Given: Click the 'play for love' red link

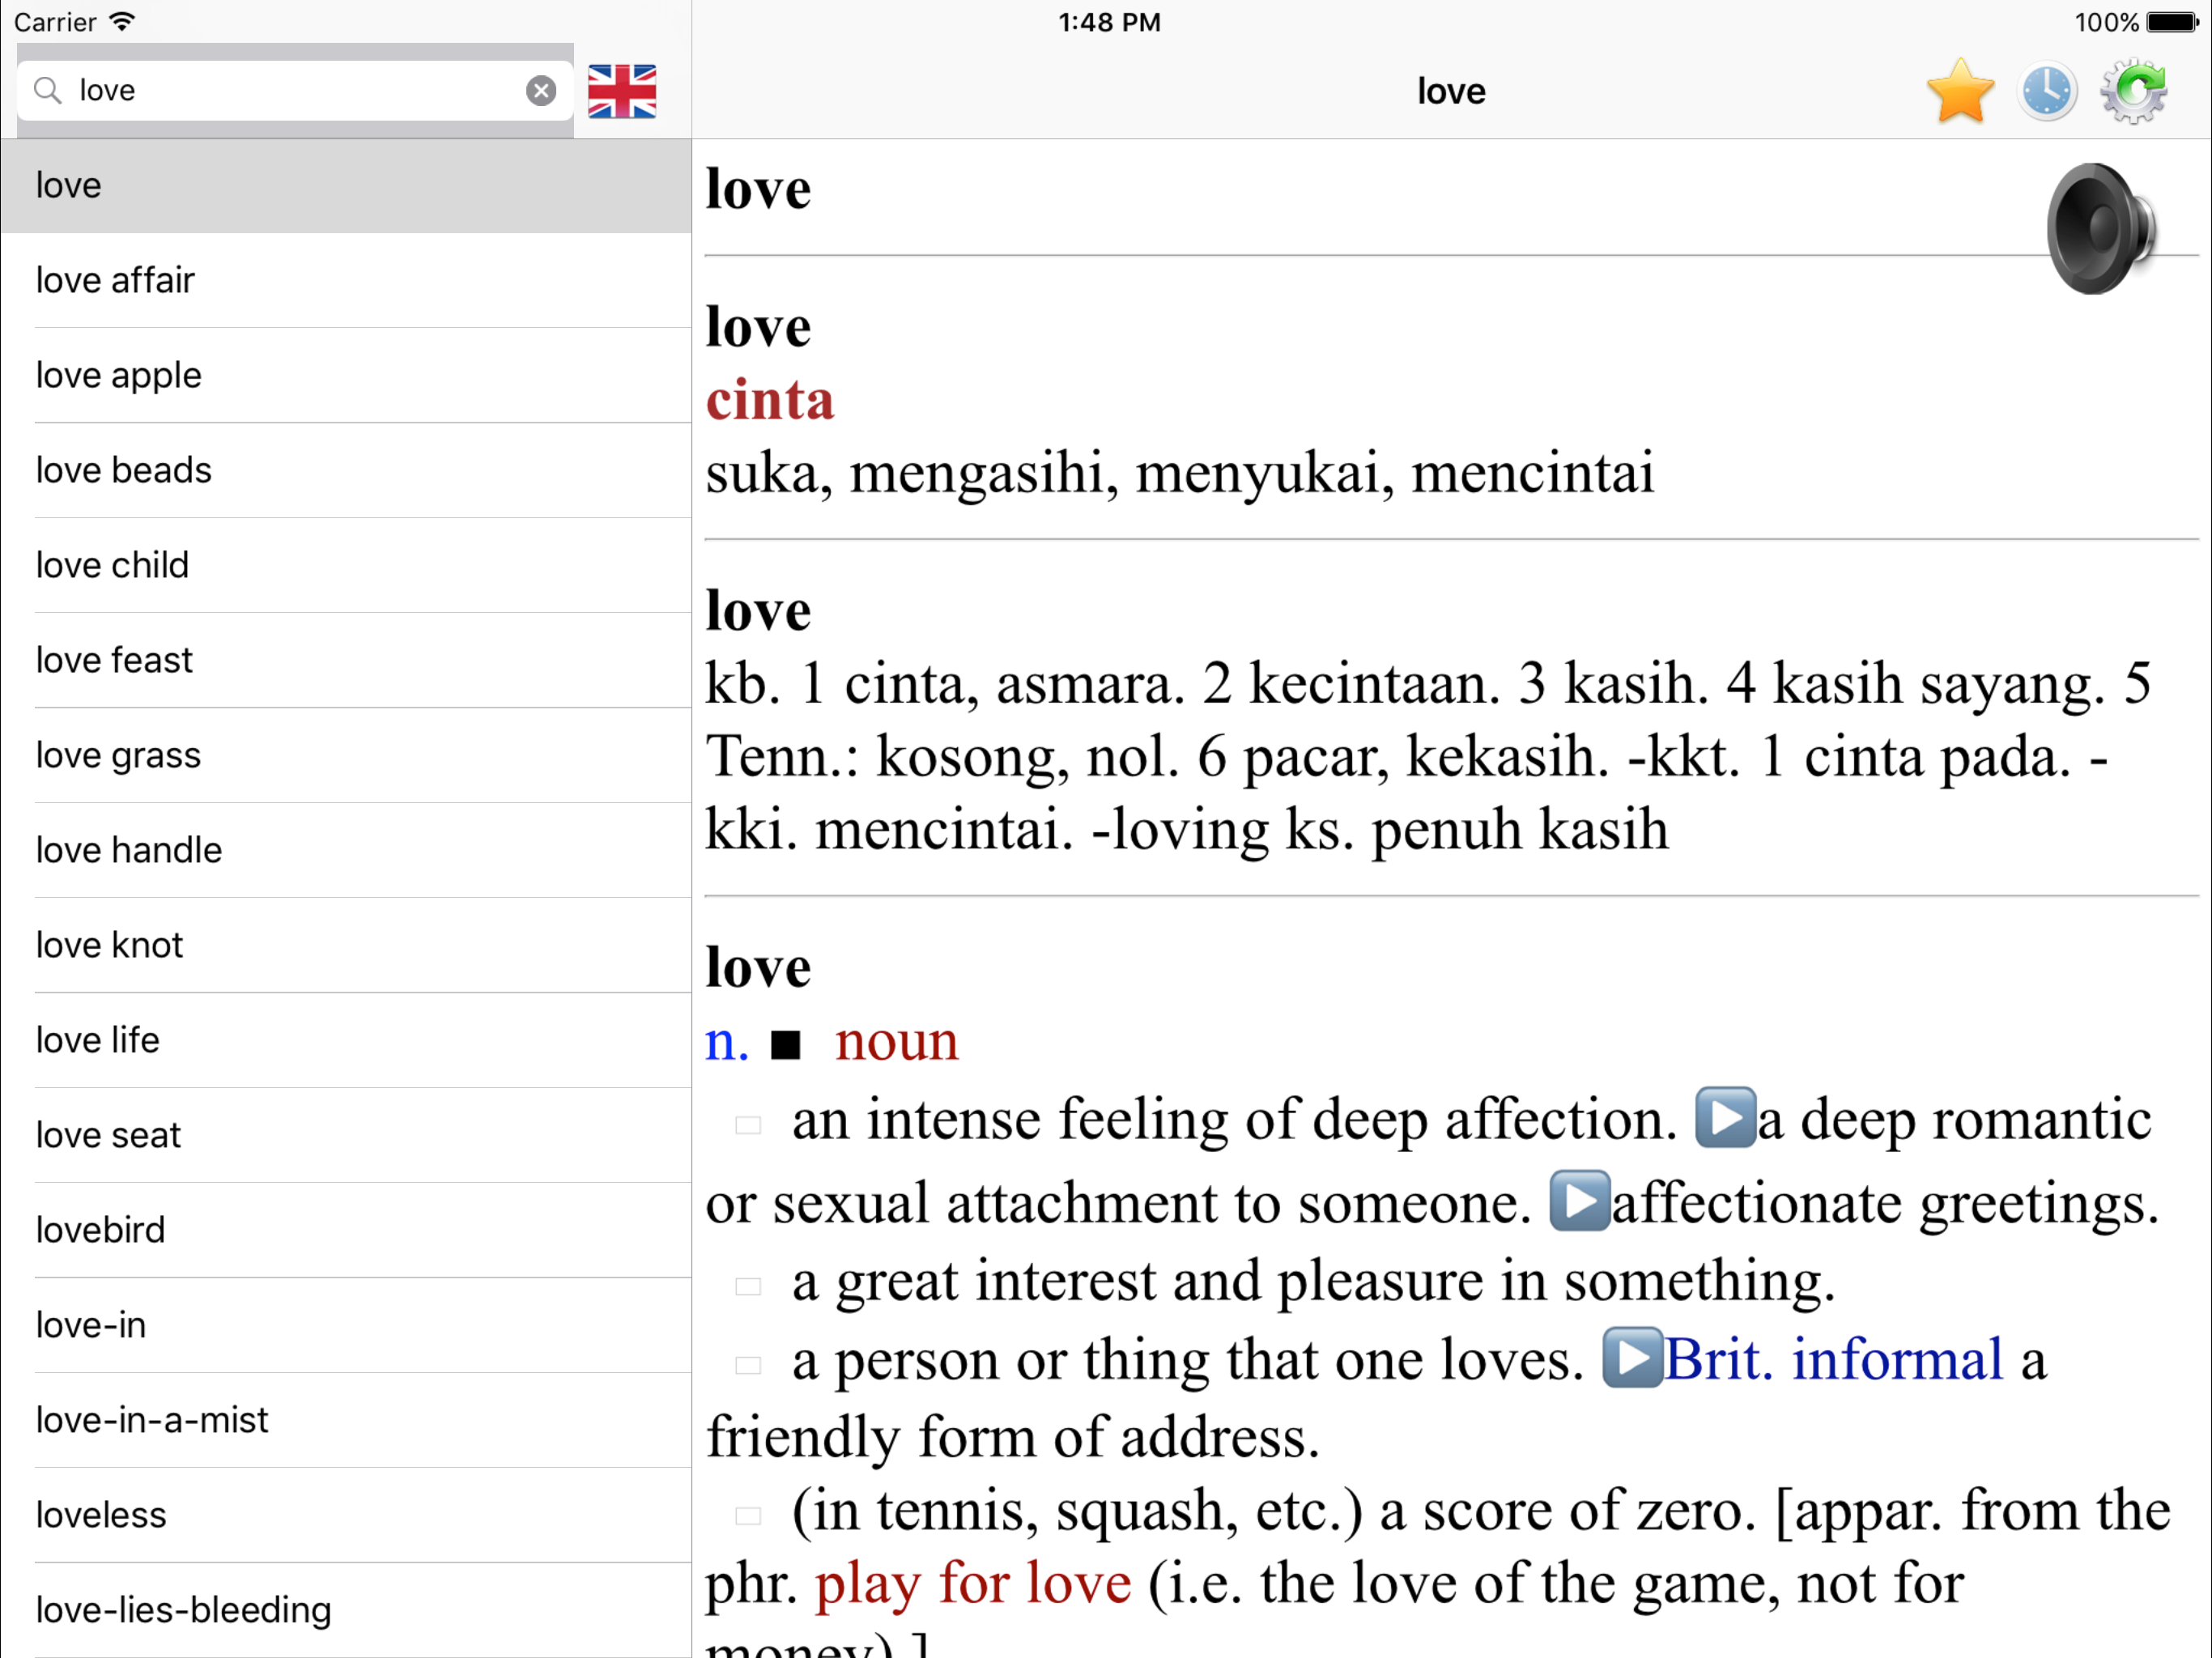Looking at the screenshot, I should pos(972,1584).
